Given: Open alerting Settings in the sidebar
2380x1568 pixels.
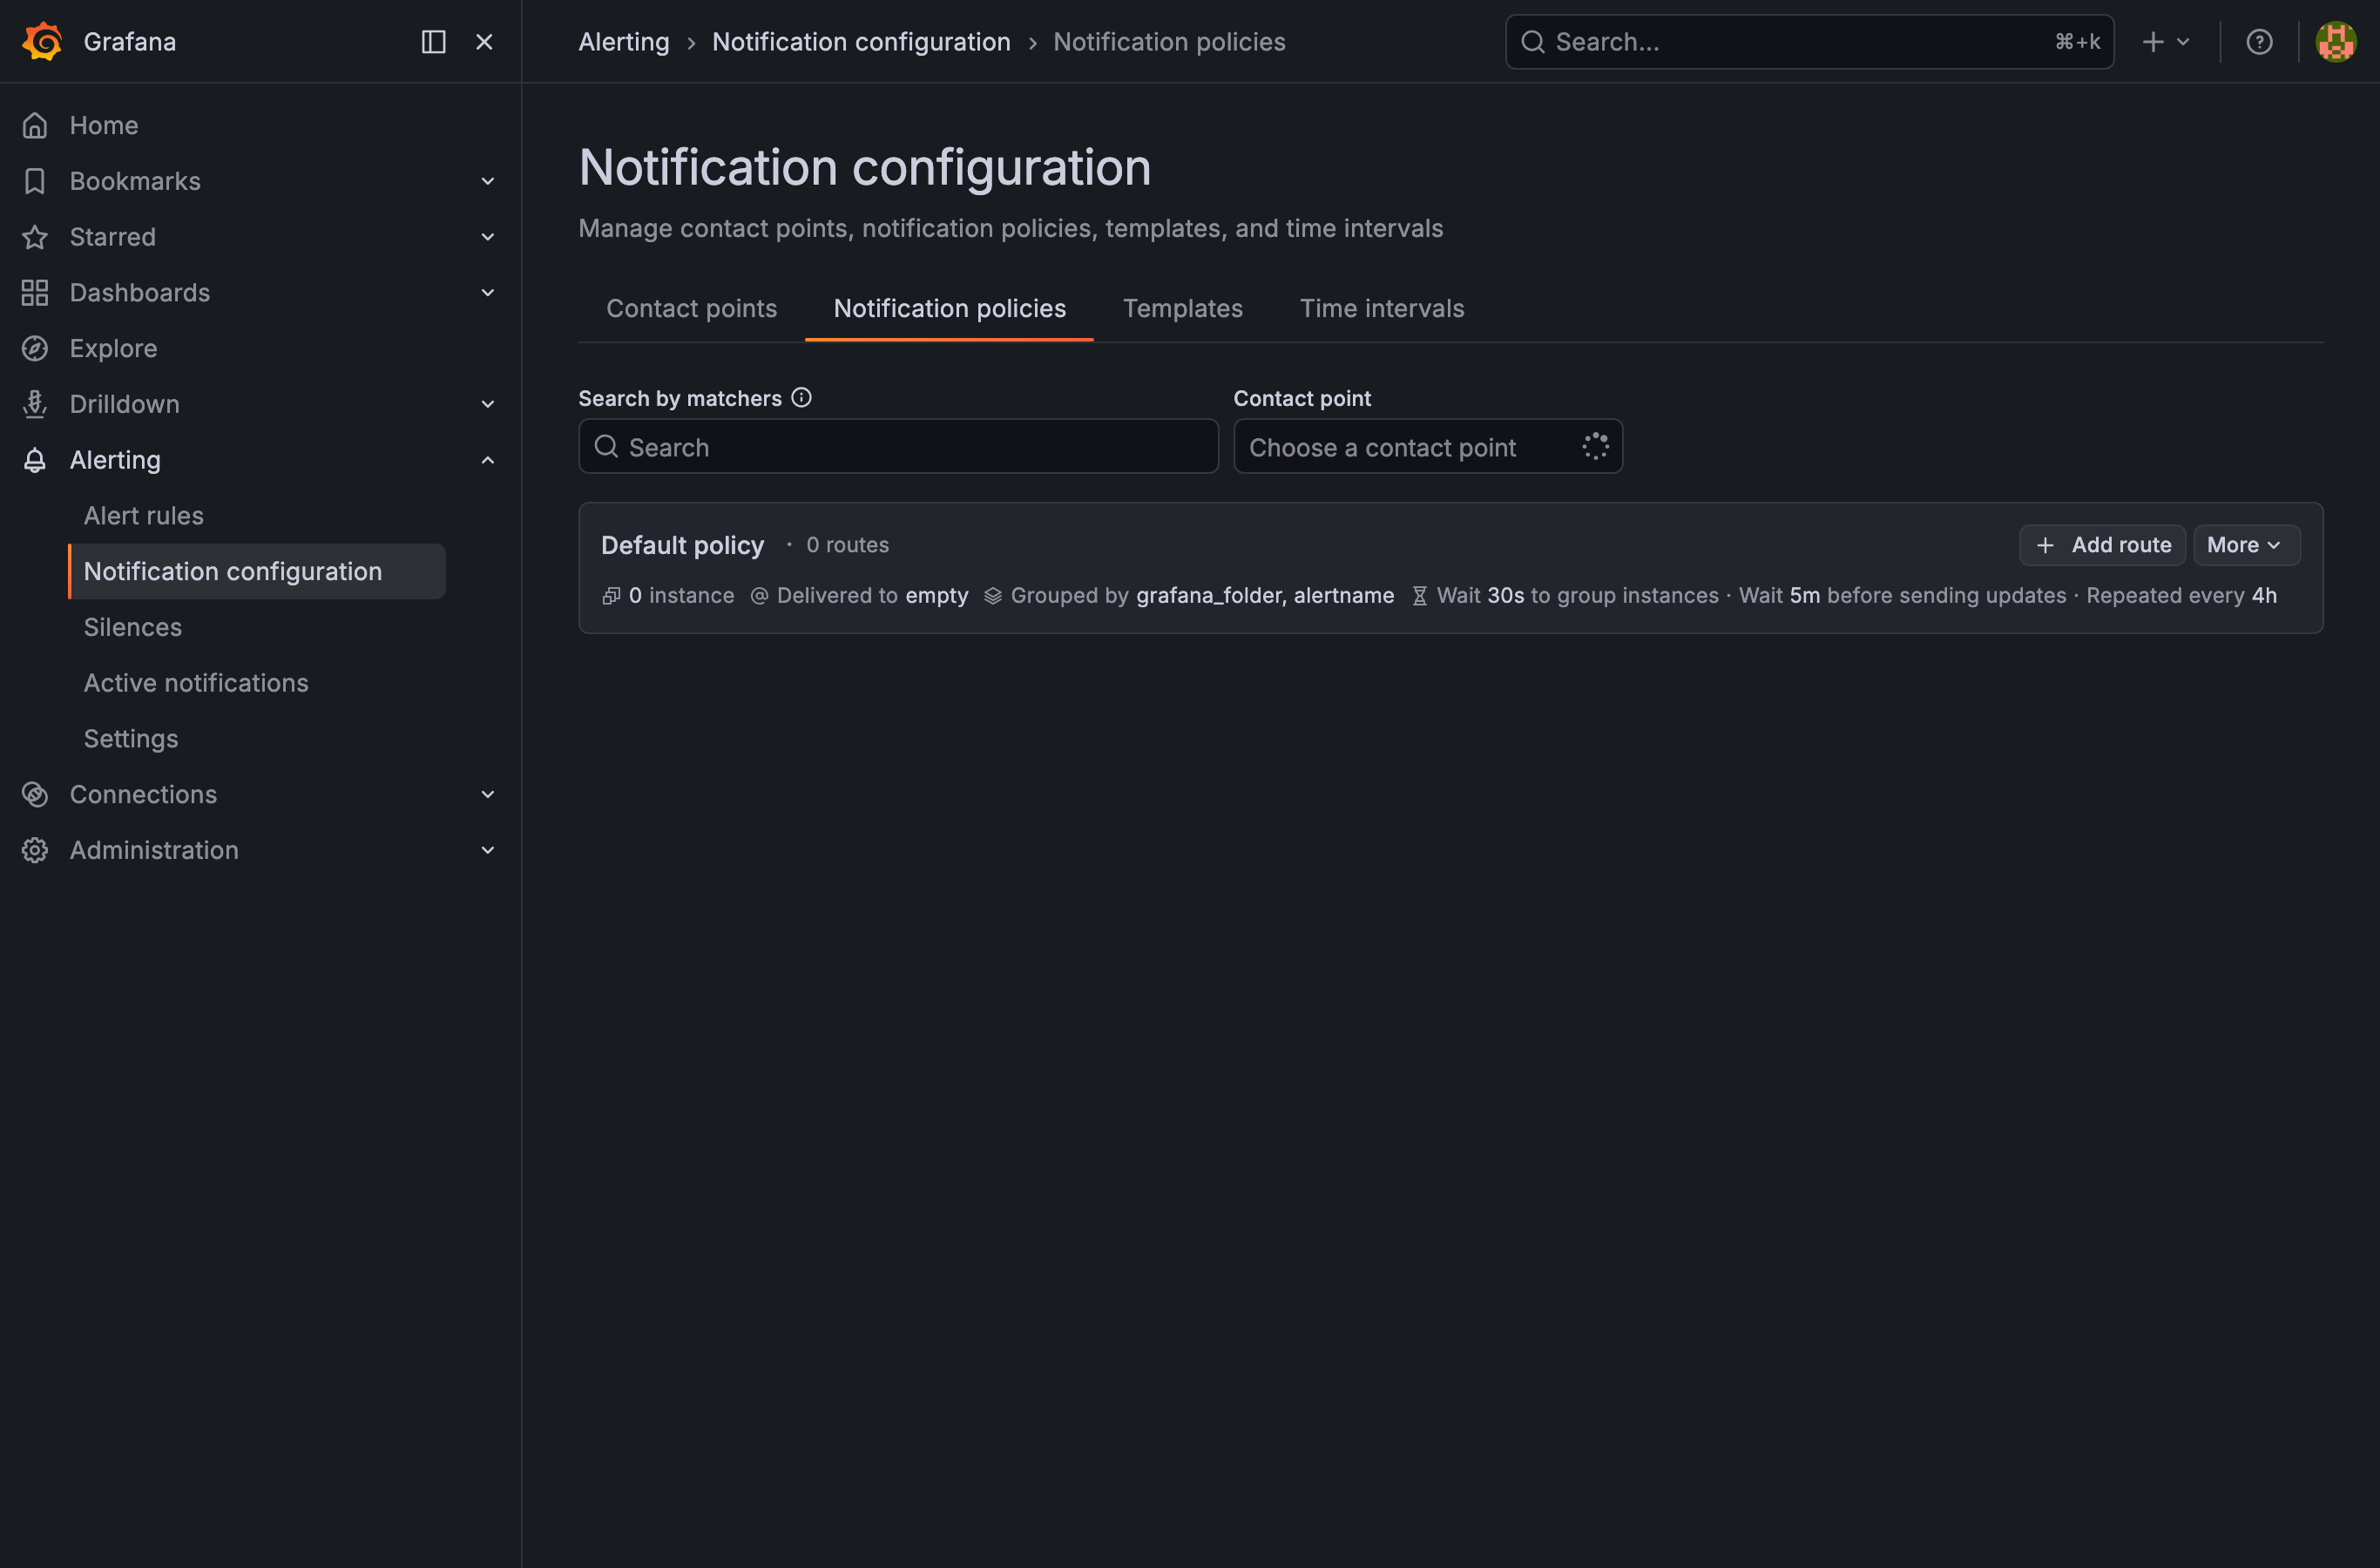Looking at the screenshot, I should coord(131,739).
